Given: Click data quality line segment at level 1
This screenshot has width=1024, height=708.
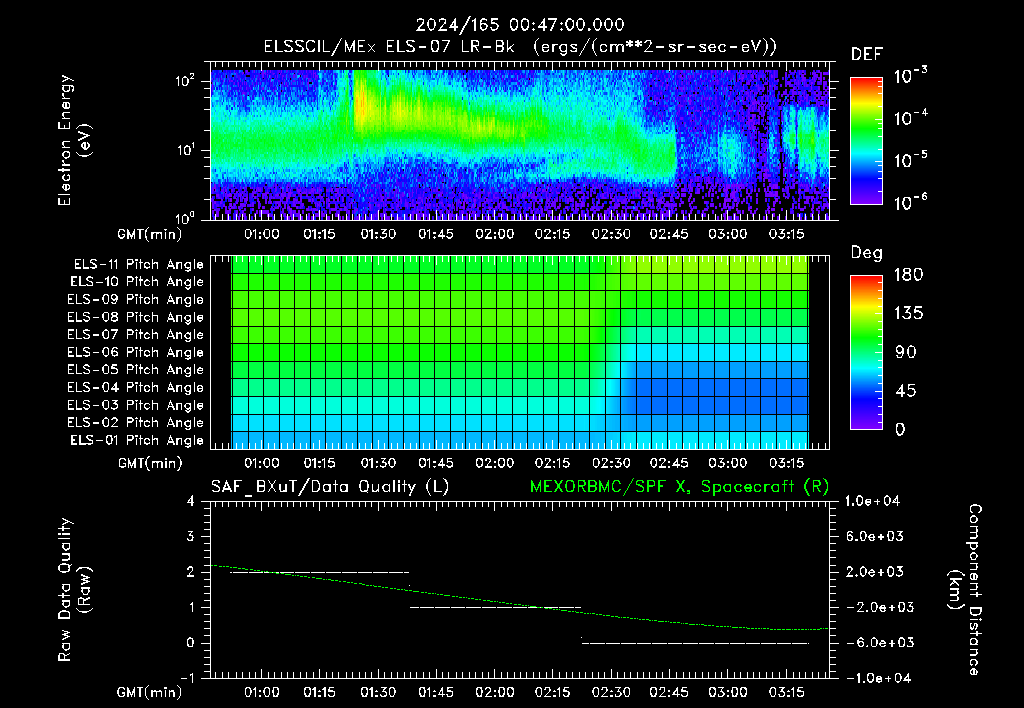Looking at the screenshot, I should 495,607.
